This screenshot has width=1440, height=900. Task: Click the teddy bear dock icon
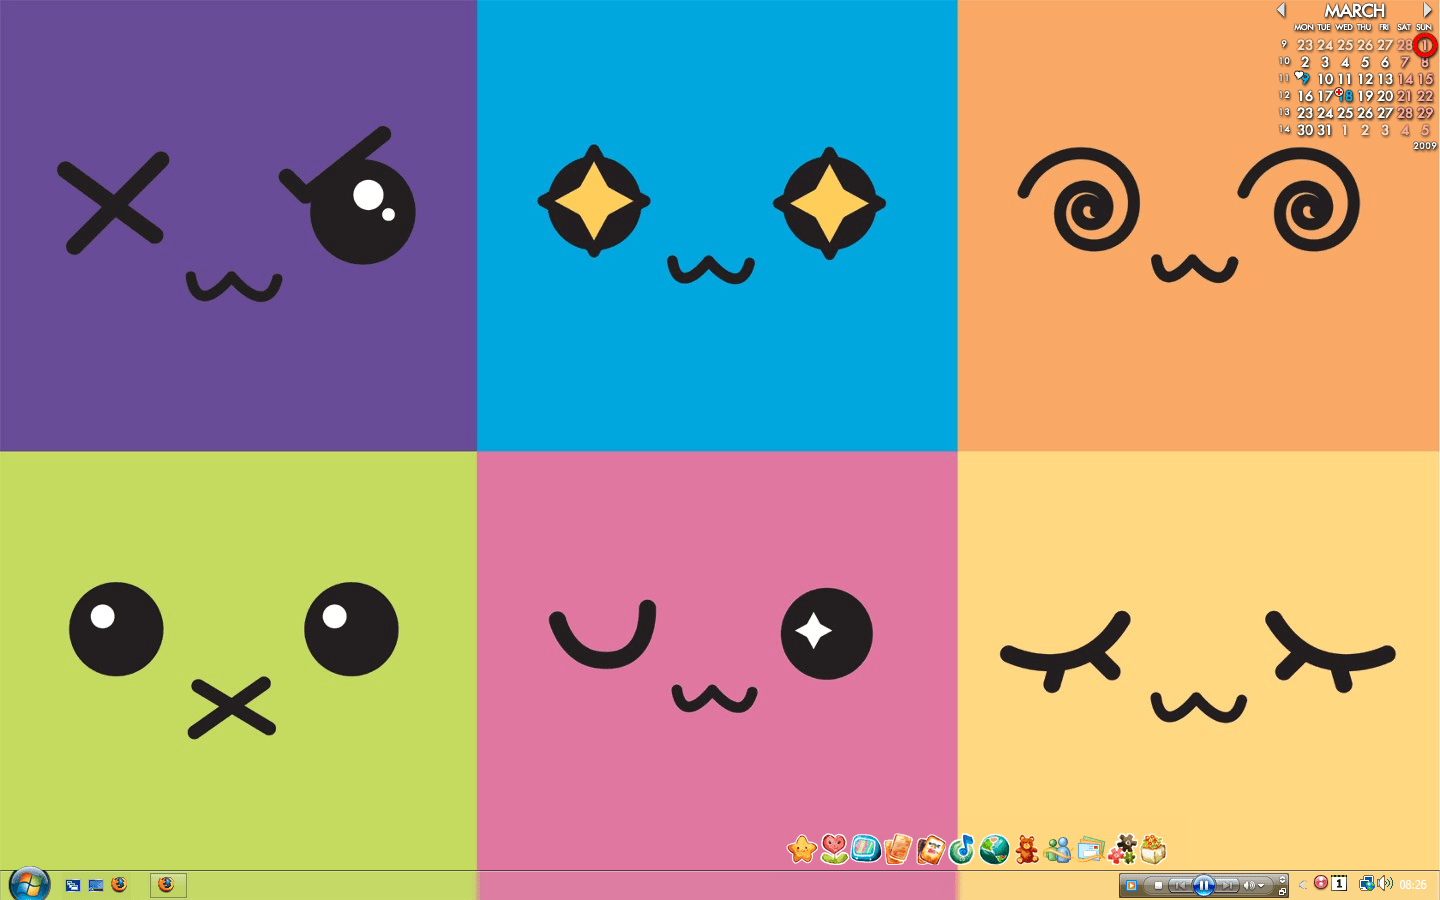coord(1027,850)
